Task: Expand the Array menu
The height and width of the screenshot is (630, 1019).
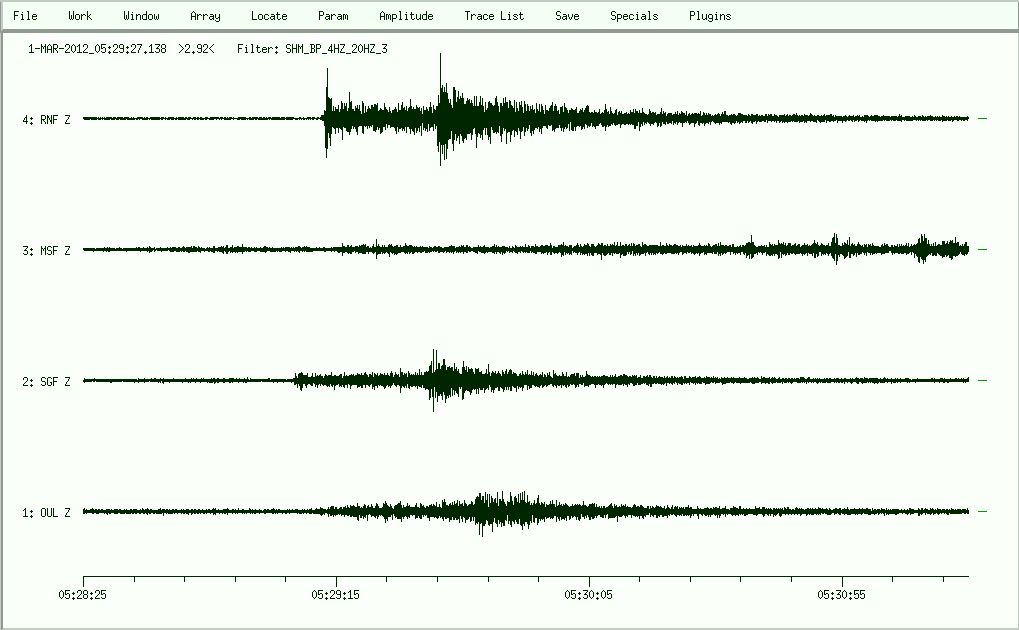Action: (x=205, y=16)
